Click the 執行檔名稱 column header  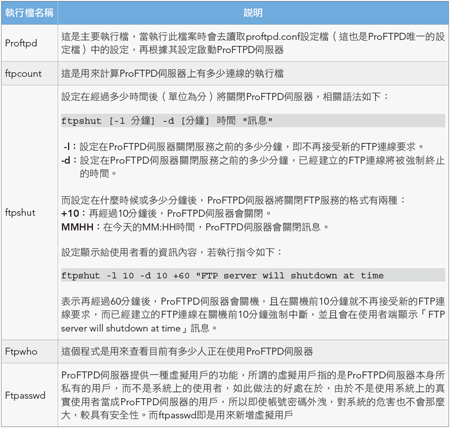[x=29, y=13]
